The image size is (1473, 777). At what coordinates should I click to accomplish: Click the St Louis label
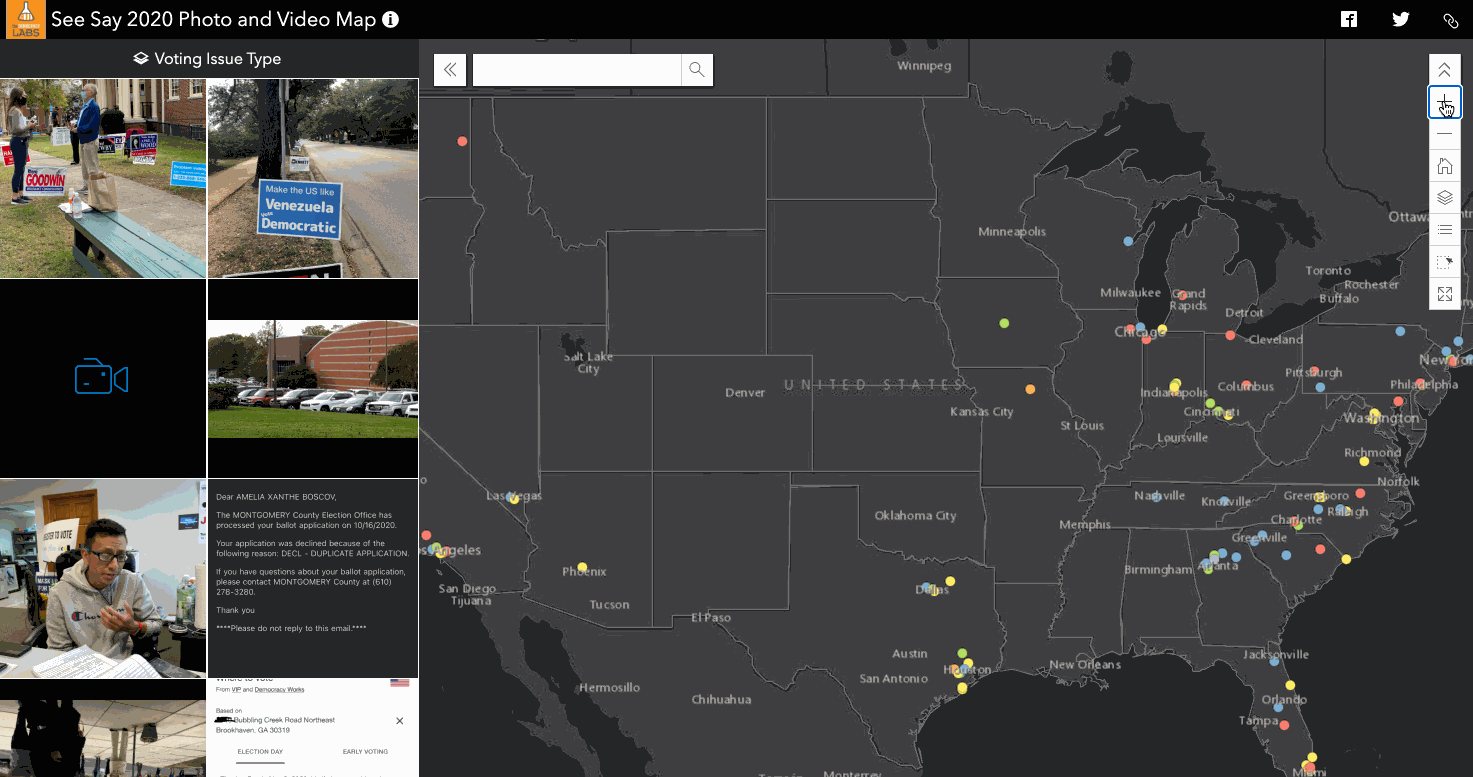point(1081,426)
